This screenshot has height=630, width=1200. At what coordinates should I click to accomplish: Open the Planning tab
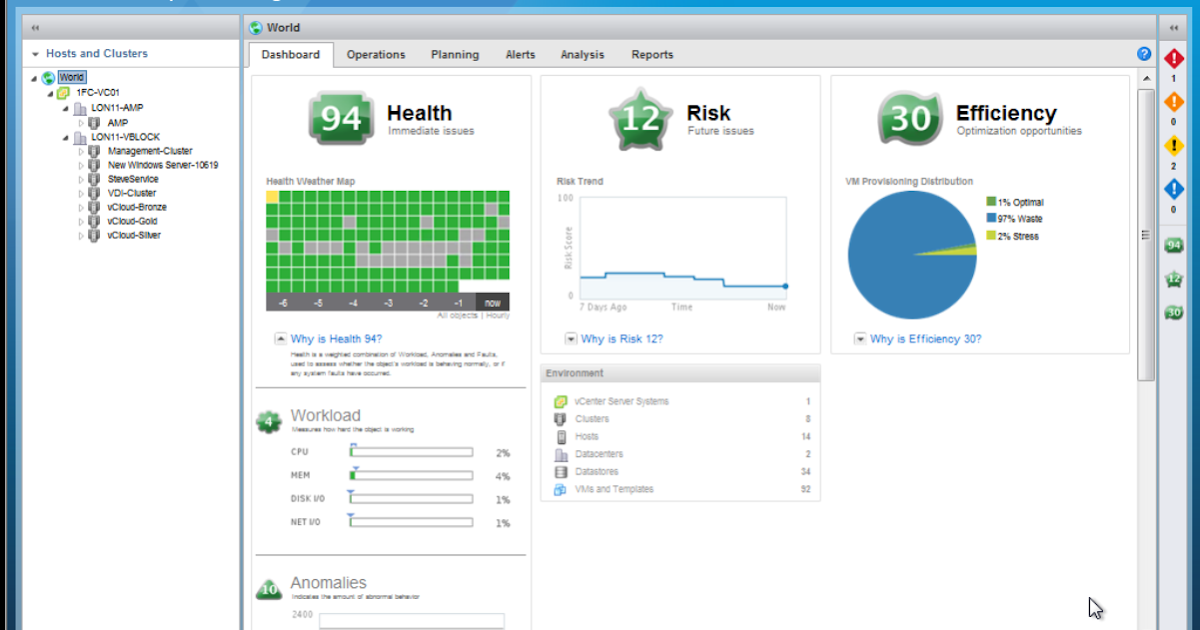[x=455, y=55]
